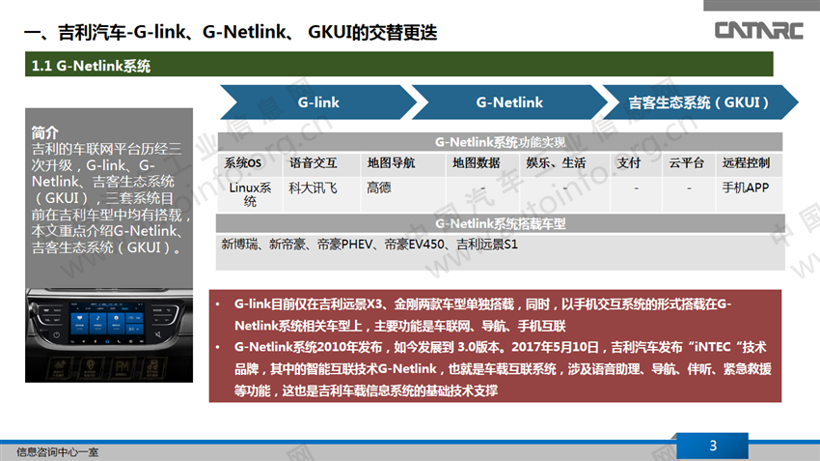Click the G-Netlink系统搭载车型 header bar
This screenshot has width=820, height=461.
500,224
